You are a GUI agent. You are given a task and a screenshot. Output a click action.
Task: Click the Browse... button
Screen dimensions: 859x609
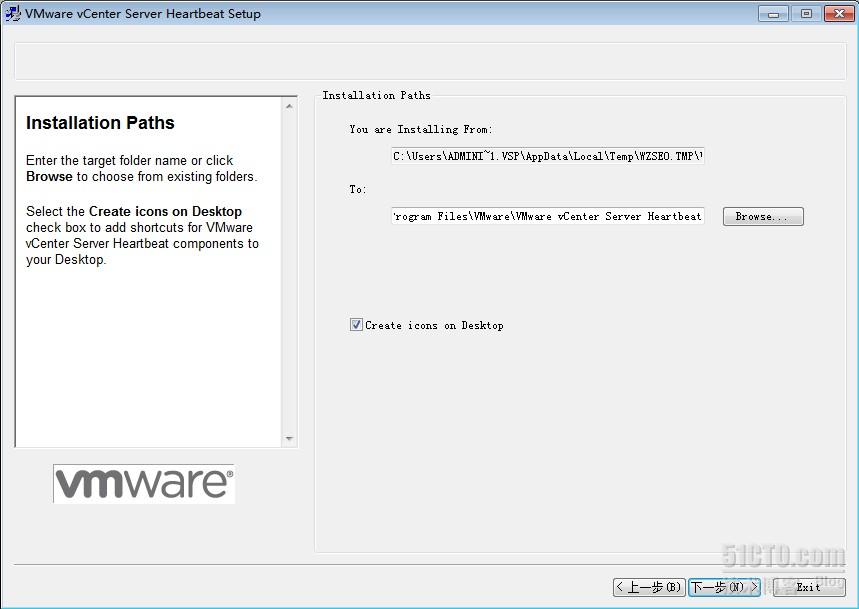coord(763,216)
